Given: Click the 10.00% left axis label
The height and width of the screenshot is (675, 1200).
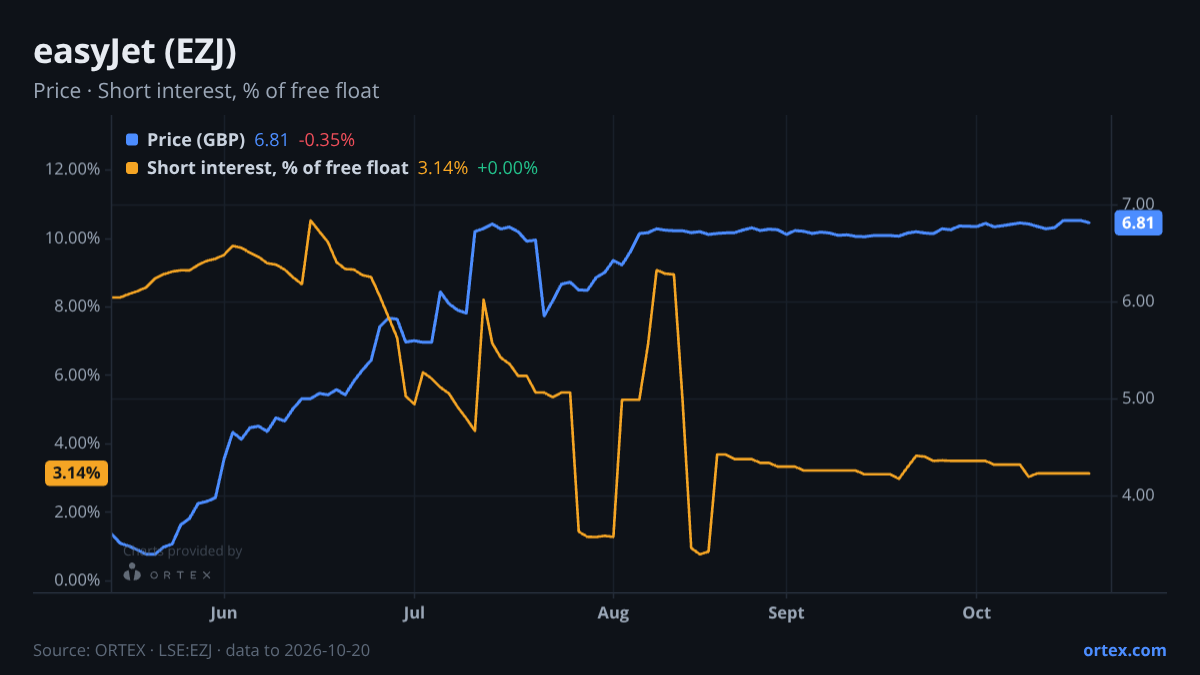Looking at the screenshot, I should 73,238.
